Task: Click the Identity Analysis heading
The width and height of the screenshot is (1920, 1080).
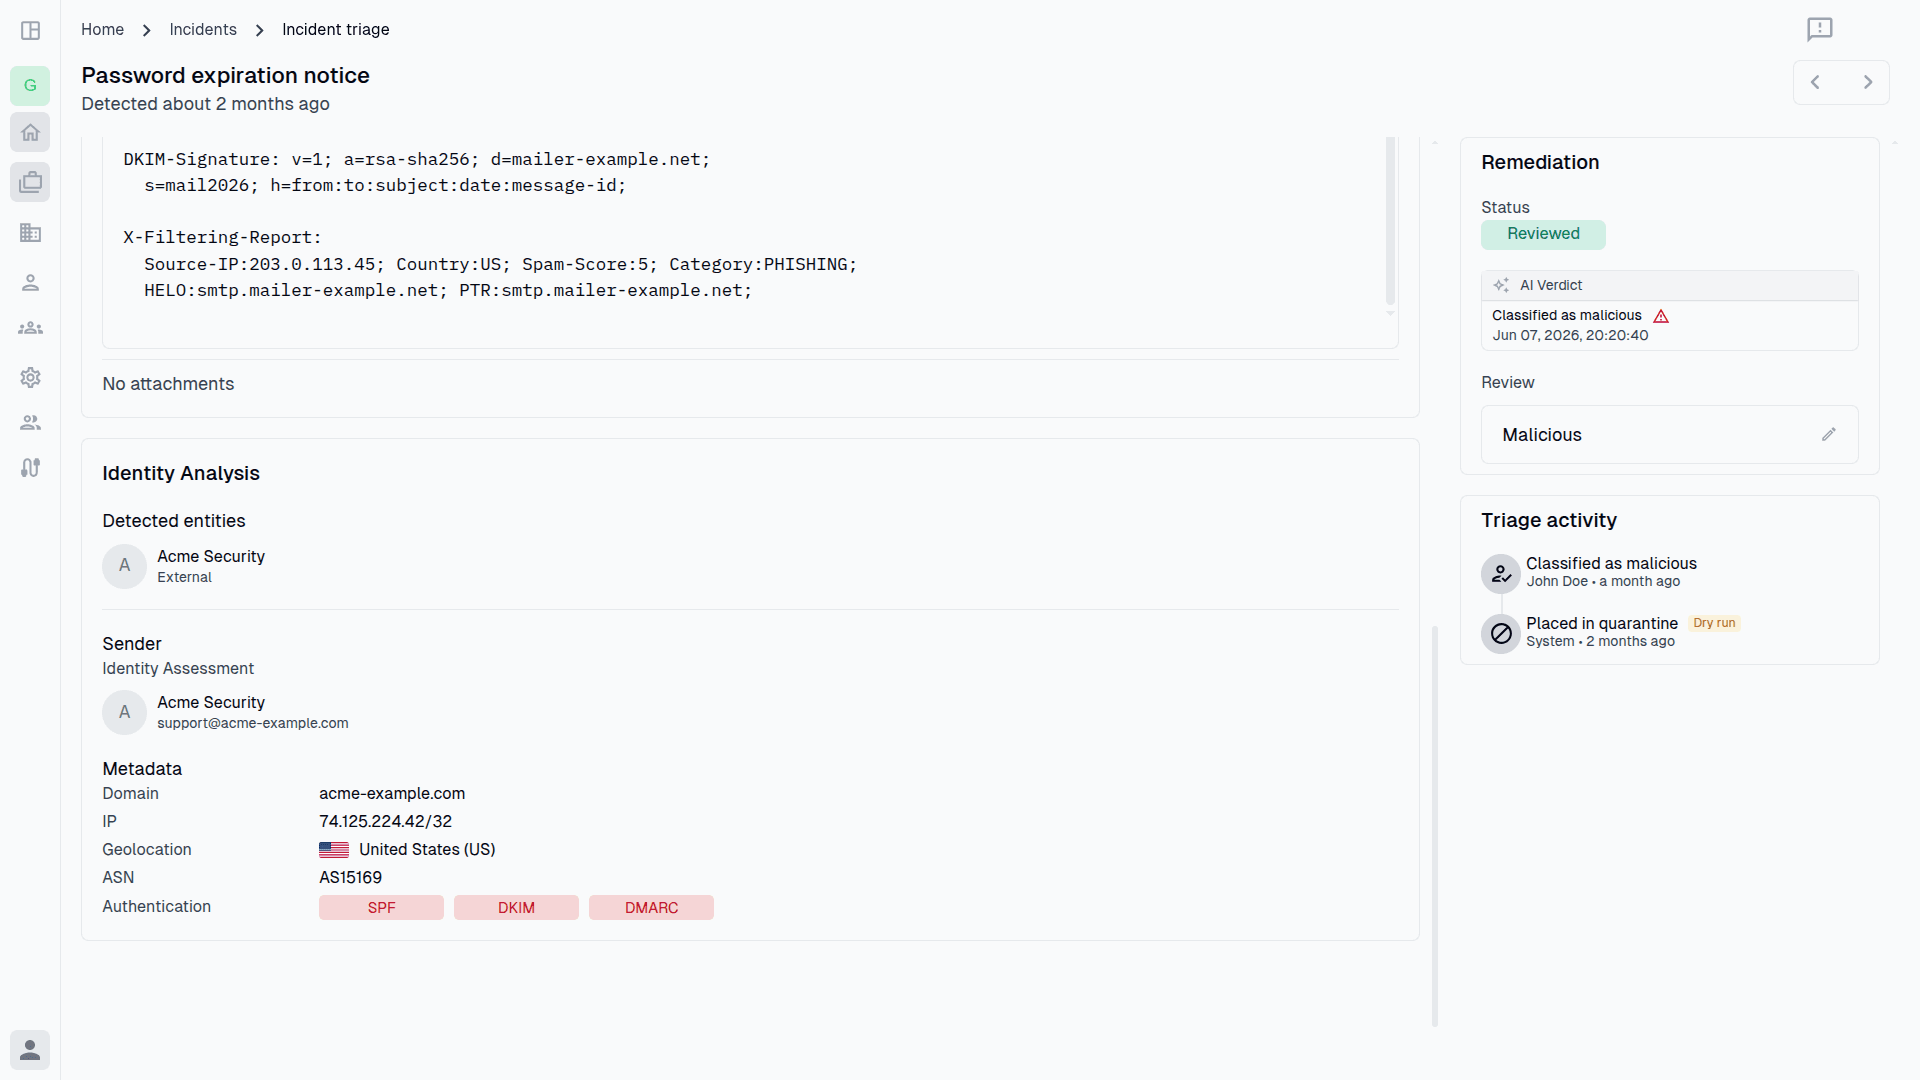Action: (x=181, y=473)
